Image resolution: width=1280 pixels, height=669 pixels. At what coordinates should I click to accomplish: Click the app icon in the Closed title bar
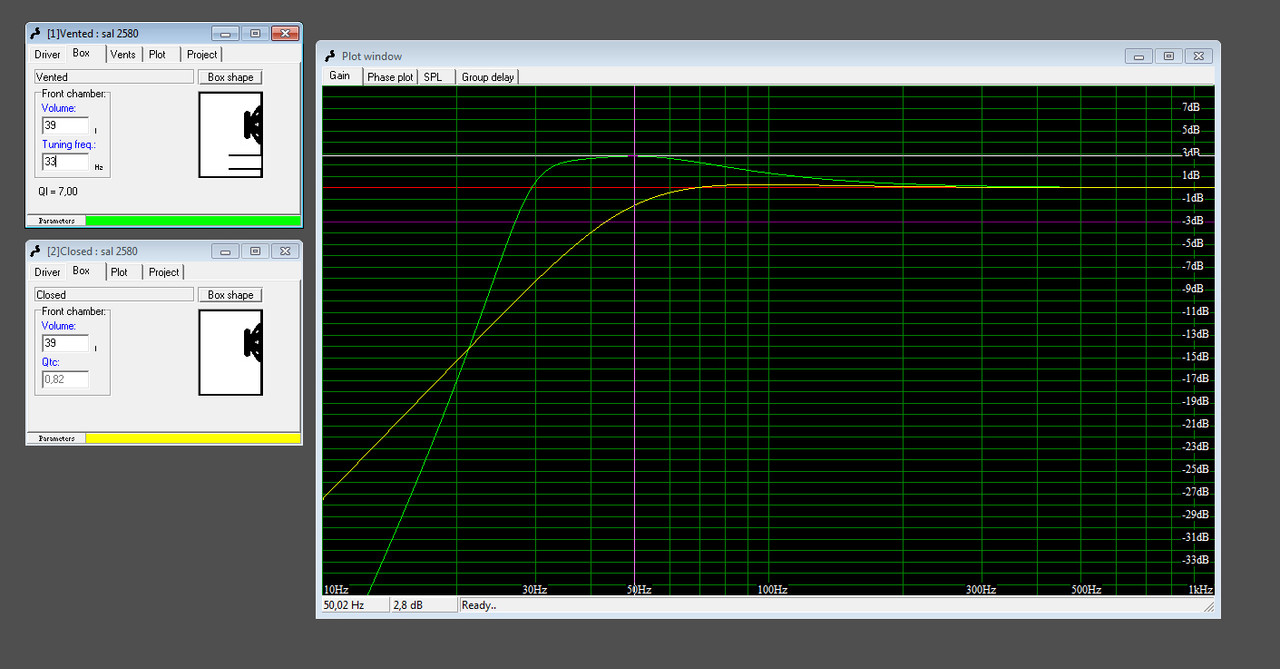tap(37, 251)
